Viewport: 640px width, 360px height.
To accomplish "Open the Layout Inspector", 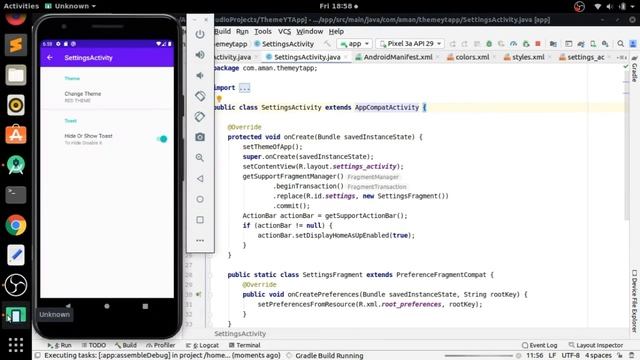I will 596,345.
